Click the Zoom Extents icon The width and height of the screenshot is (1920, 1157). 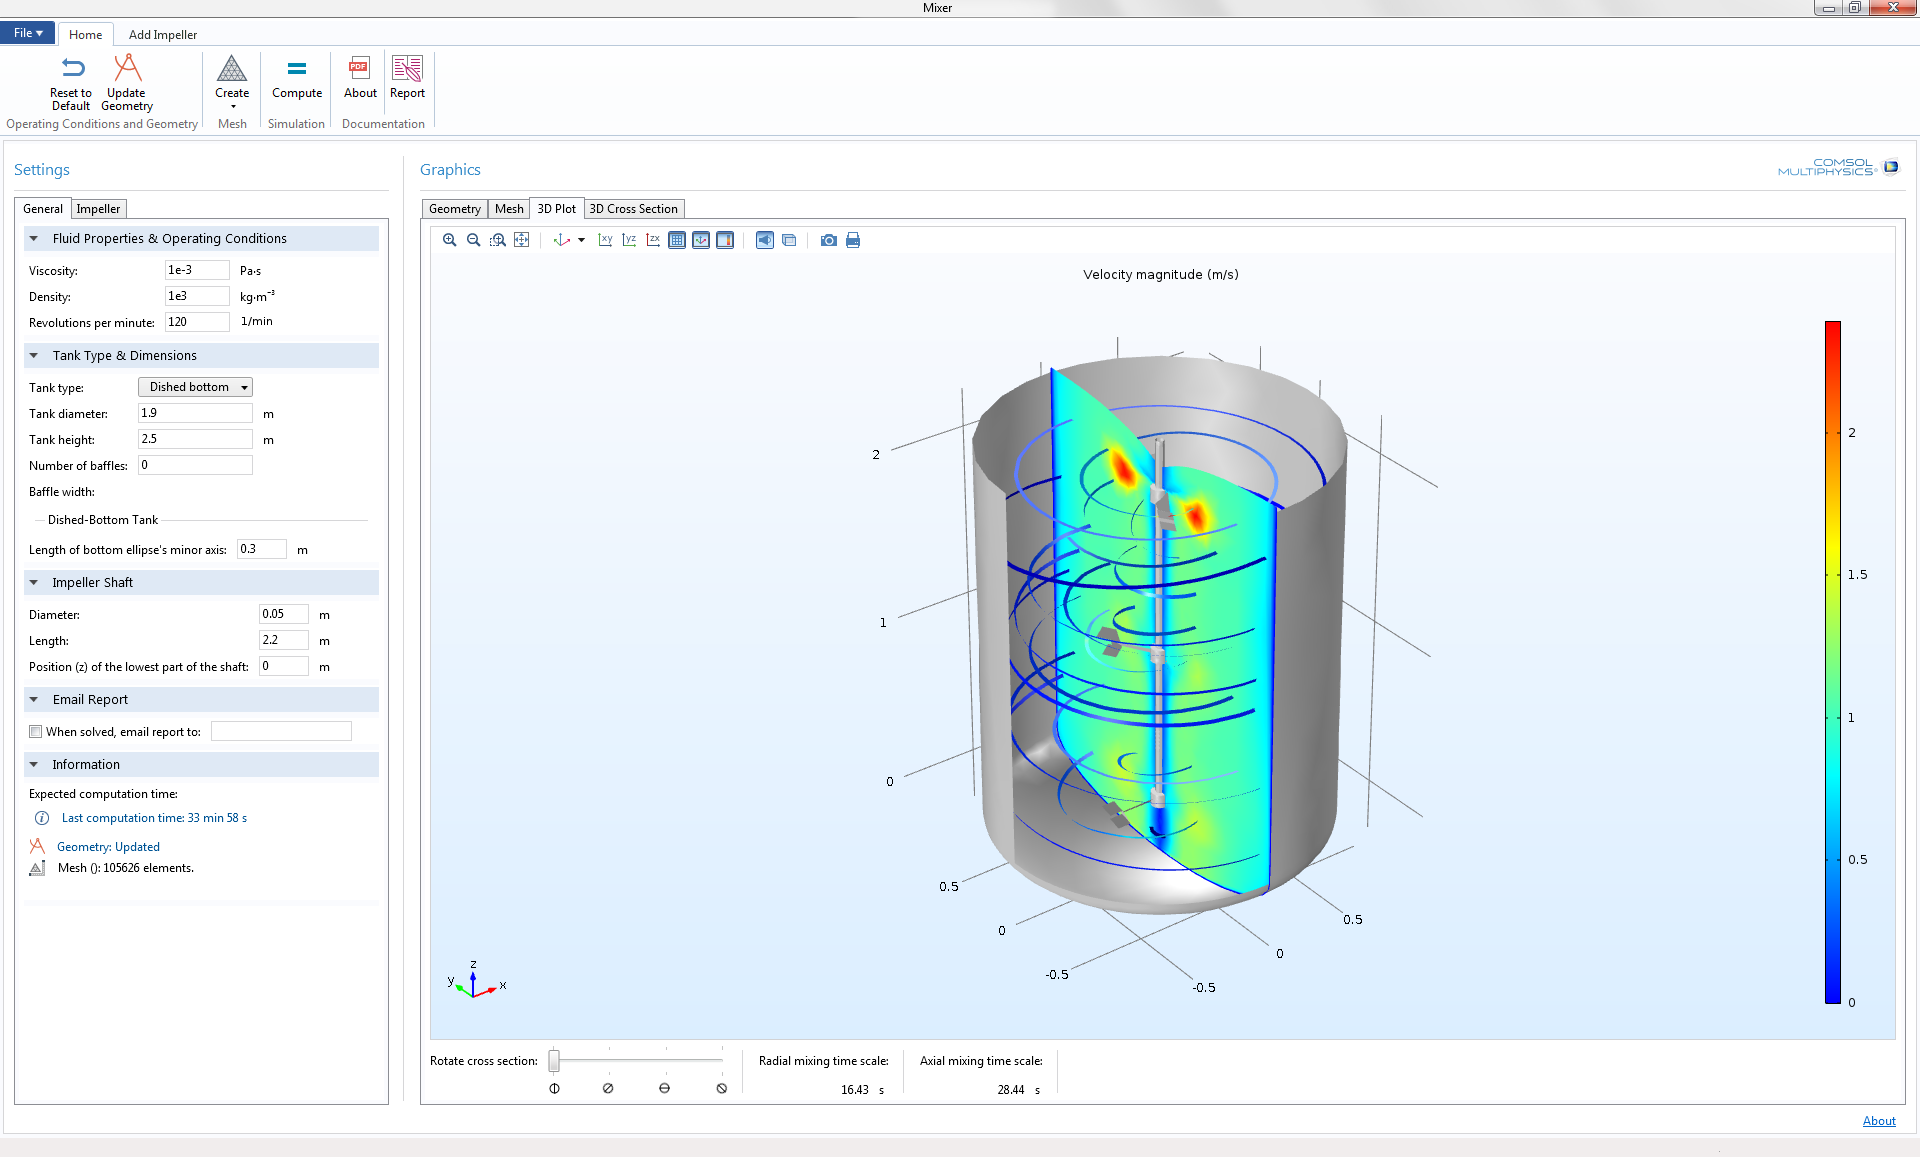(522, 240)
